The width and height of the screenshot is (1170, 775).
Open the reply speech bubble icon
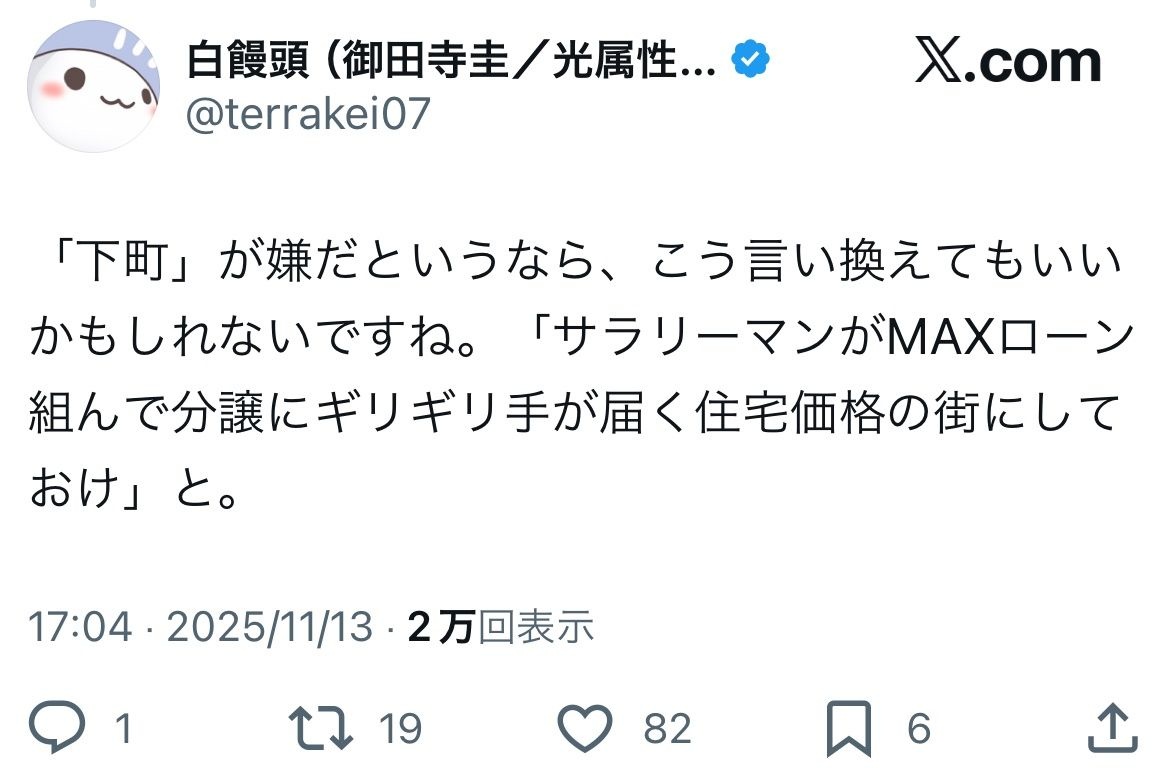[58, 727]
